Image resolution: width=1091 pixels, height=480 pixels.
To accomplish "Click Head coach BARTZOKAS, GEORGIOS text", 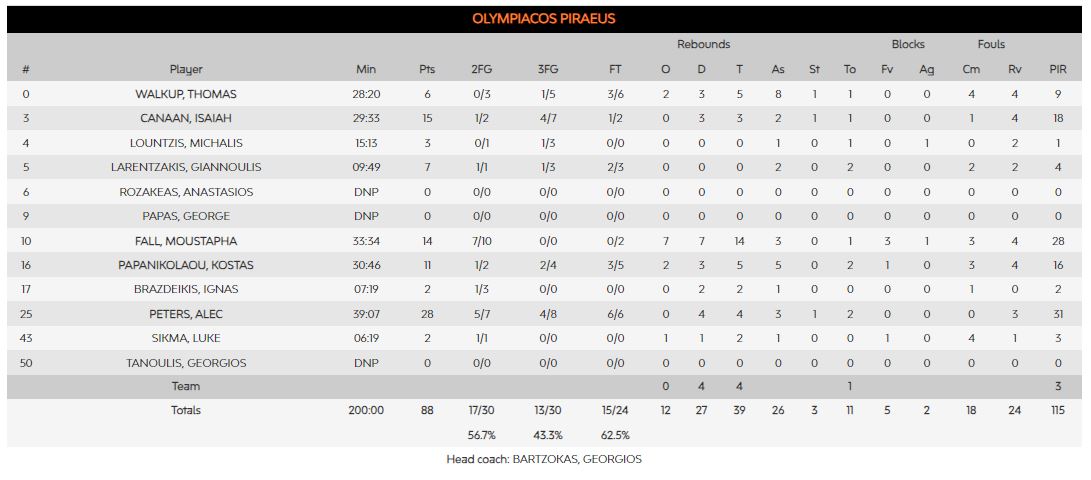I will [x=544, y=459].
